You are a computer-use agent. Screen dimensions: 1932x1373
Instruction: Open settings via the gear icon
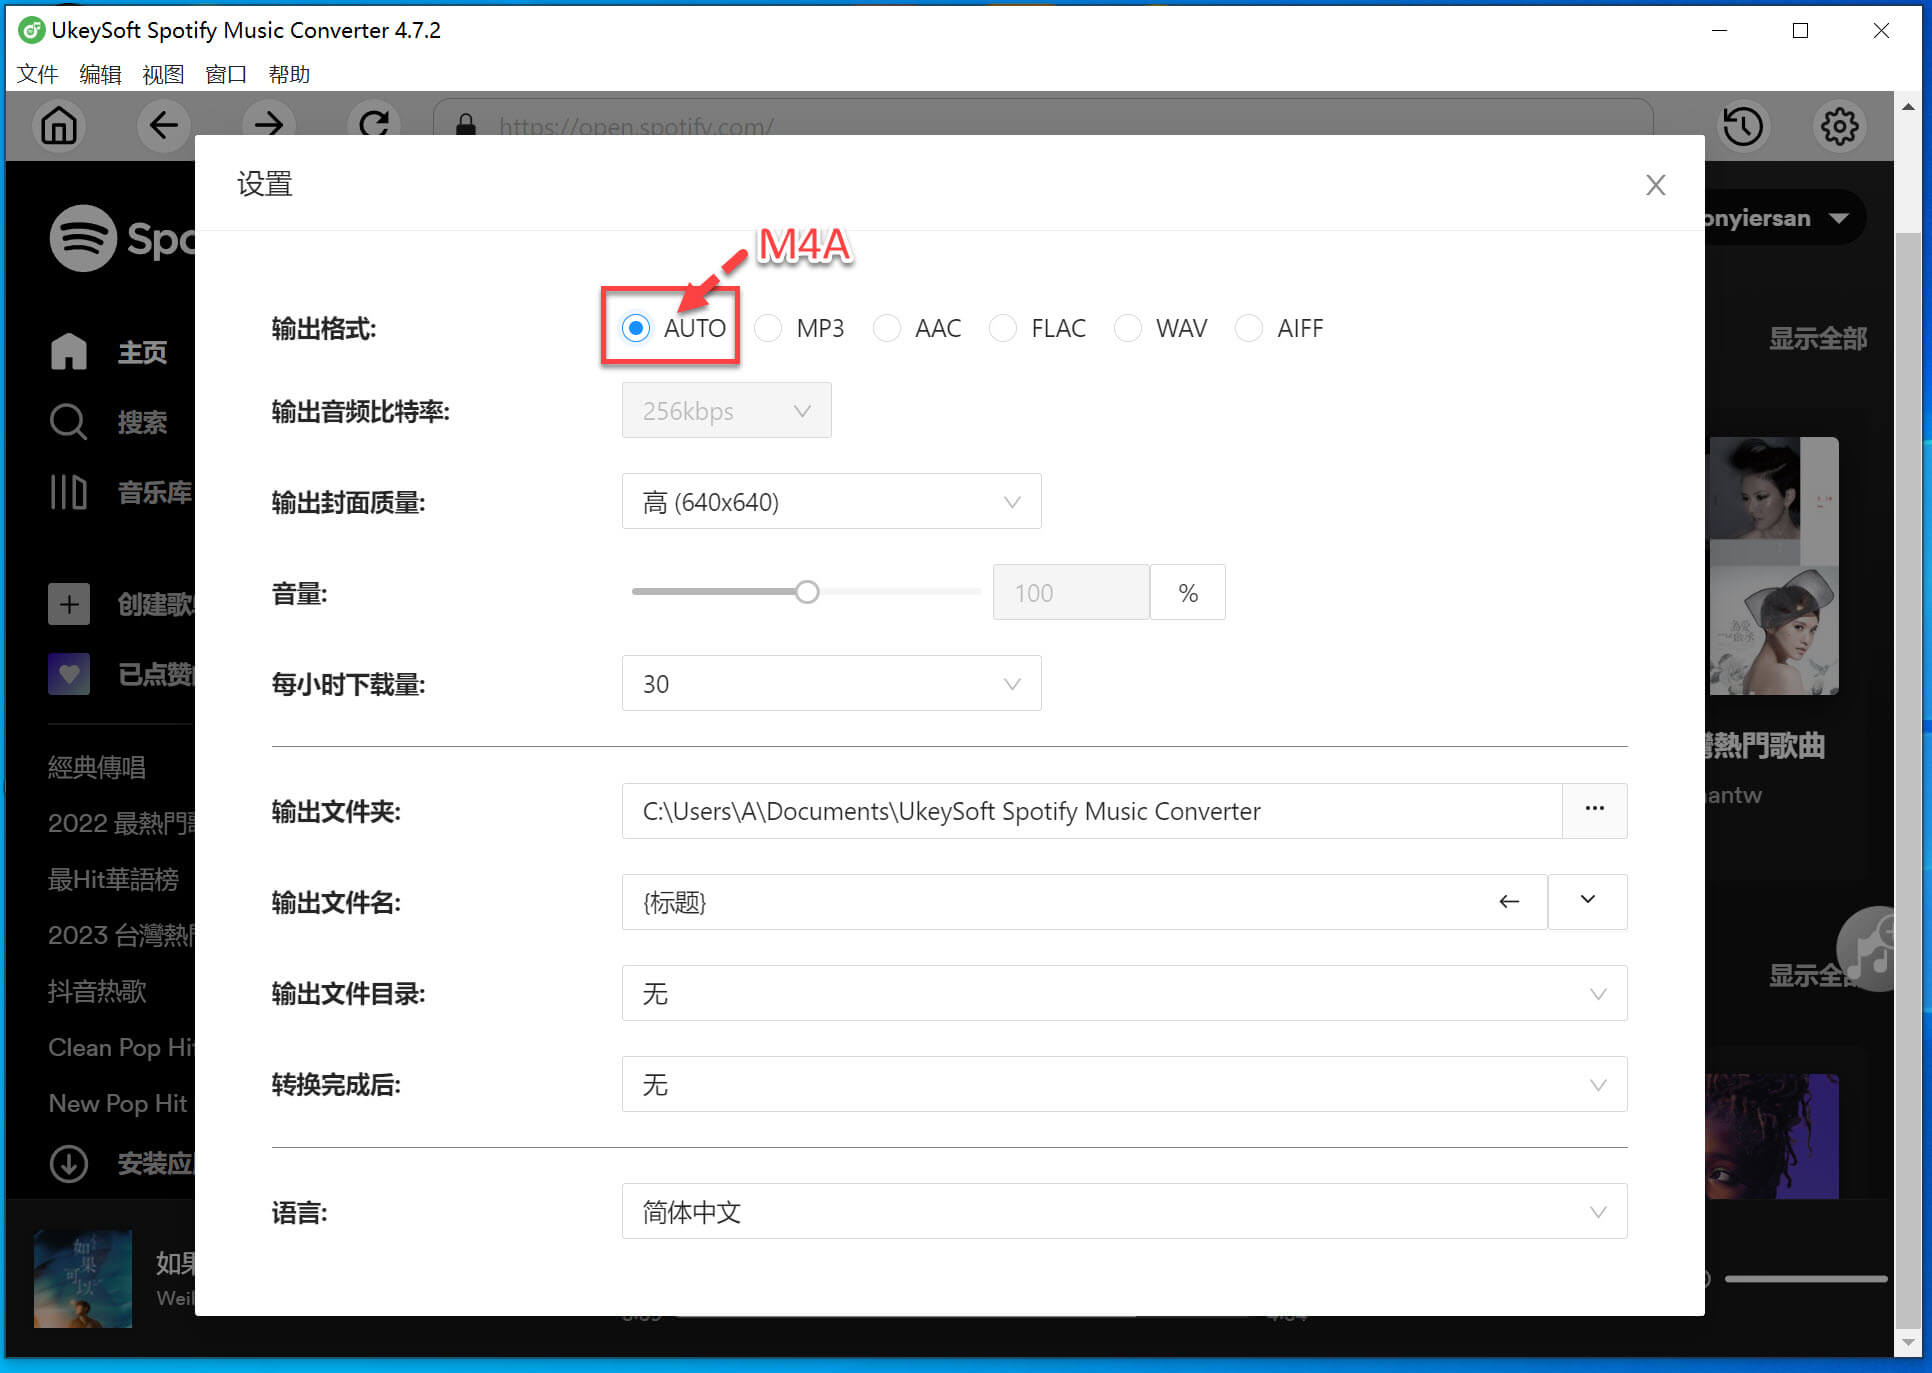(1839, 126)
